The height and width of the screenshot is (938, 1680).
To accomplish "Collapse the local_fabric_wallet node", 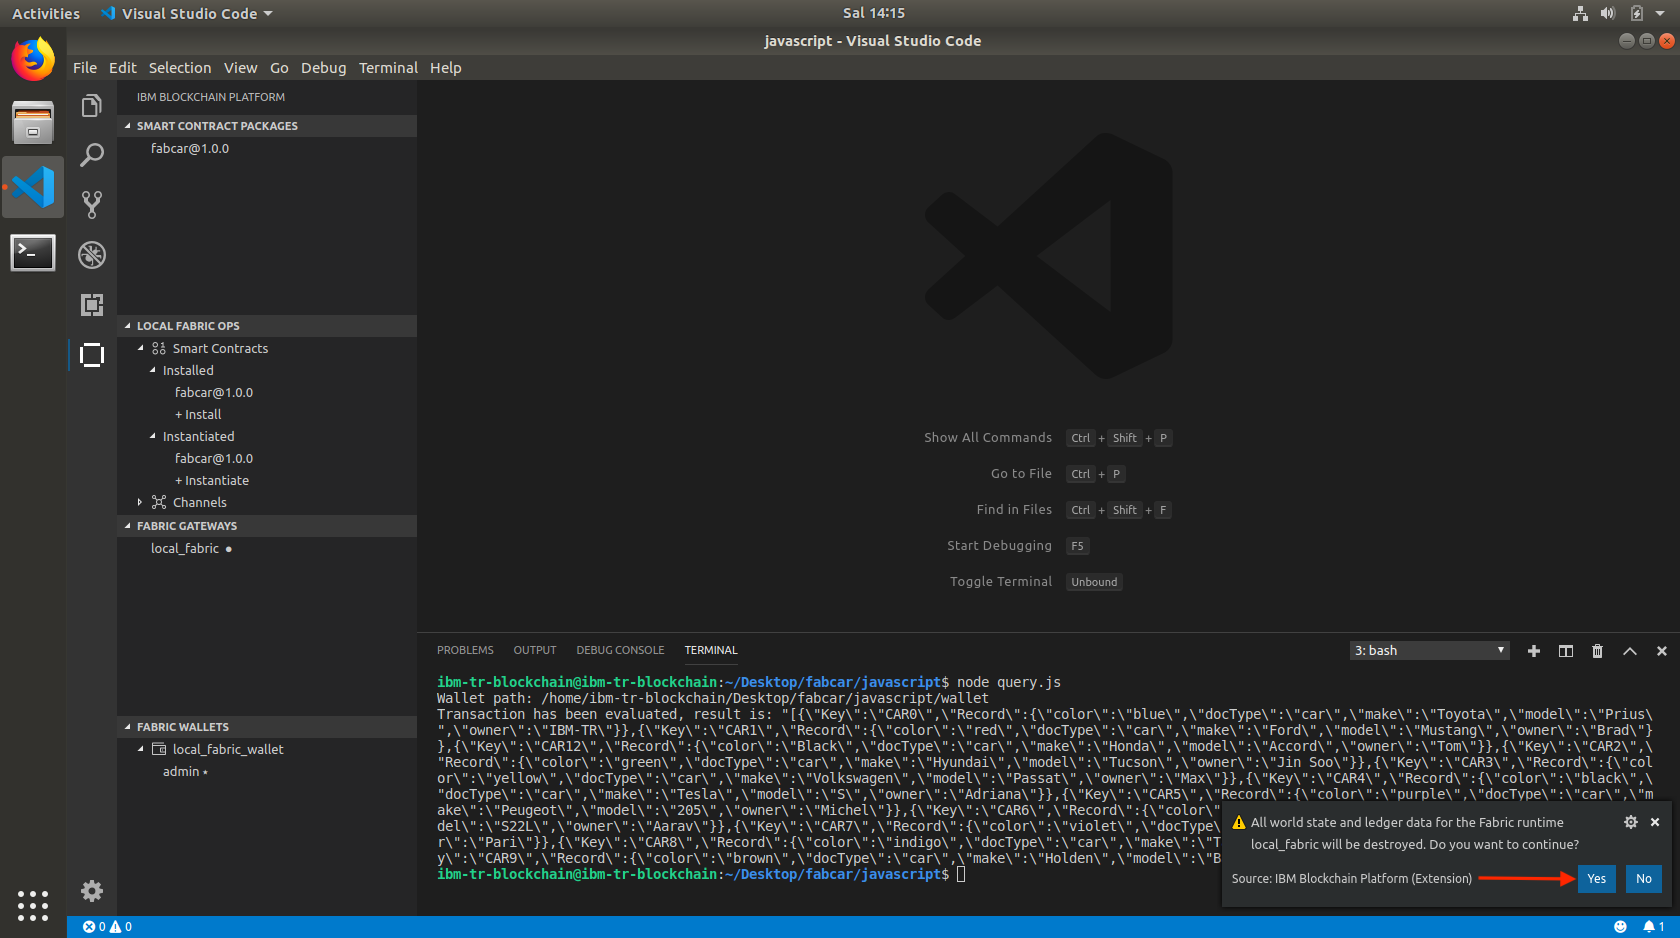I will click(x=140, y=749).
